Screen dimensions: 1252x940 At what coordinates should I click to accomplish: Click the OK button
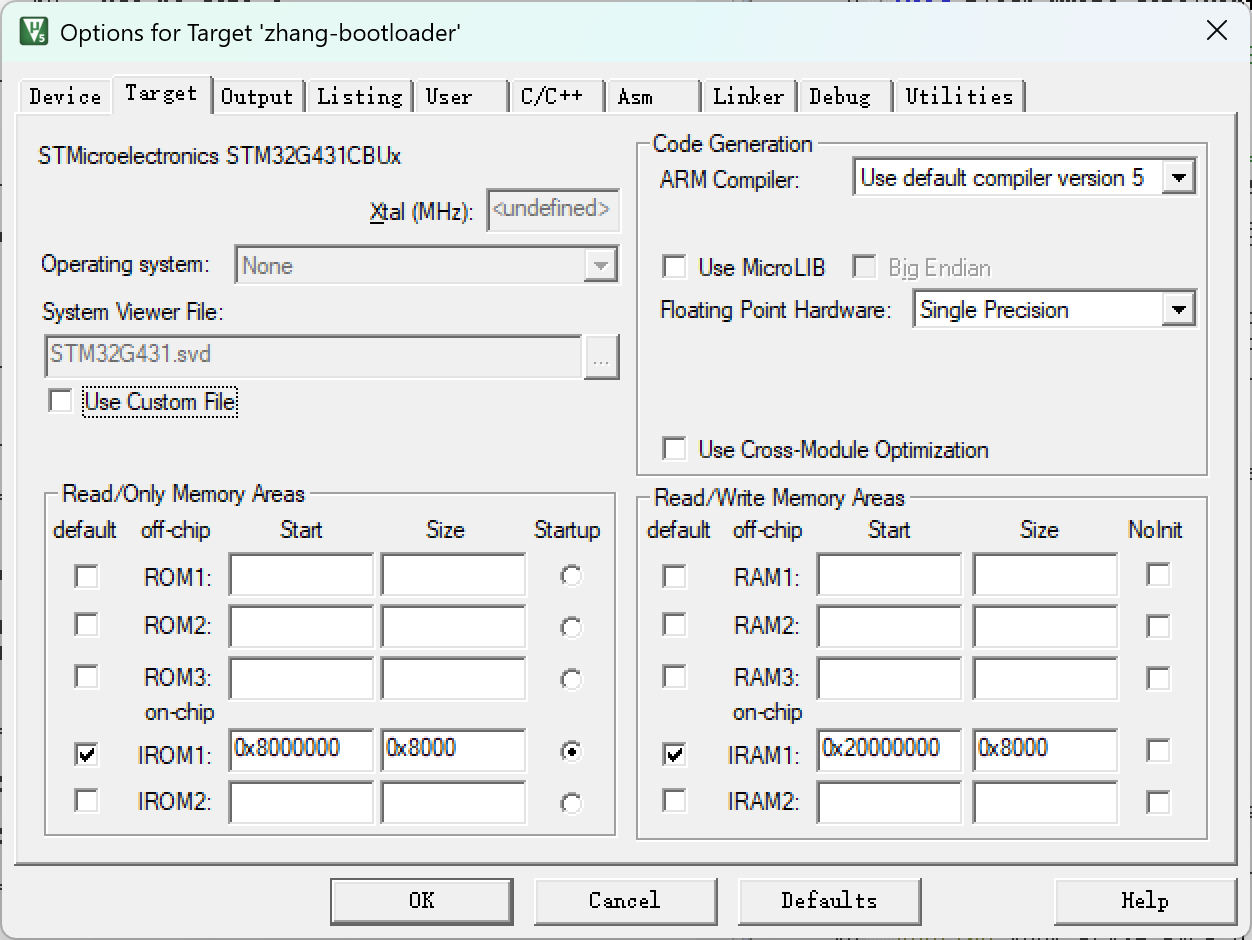click(x=422, y=901)
